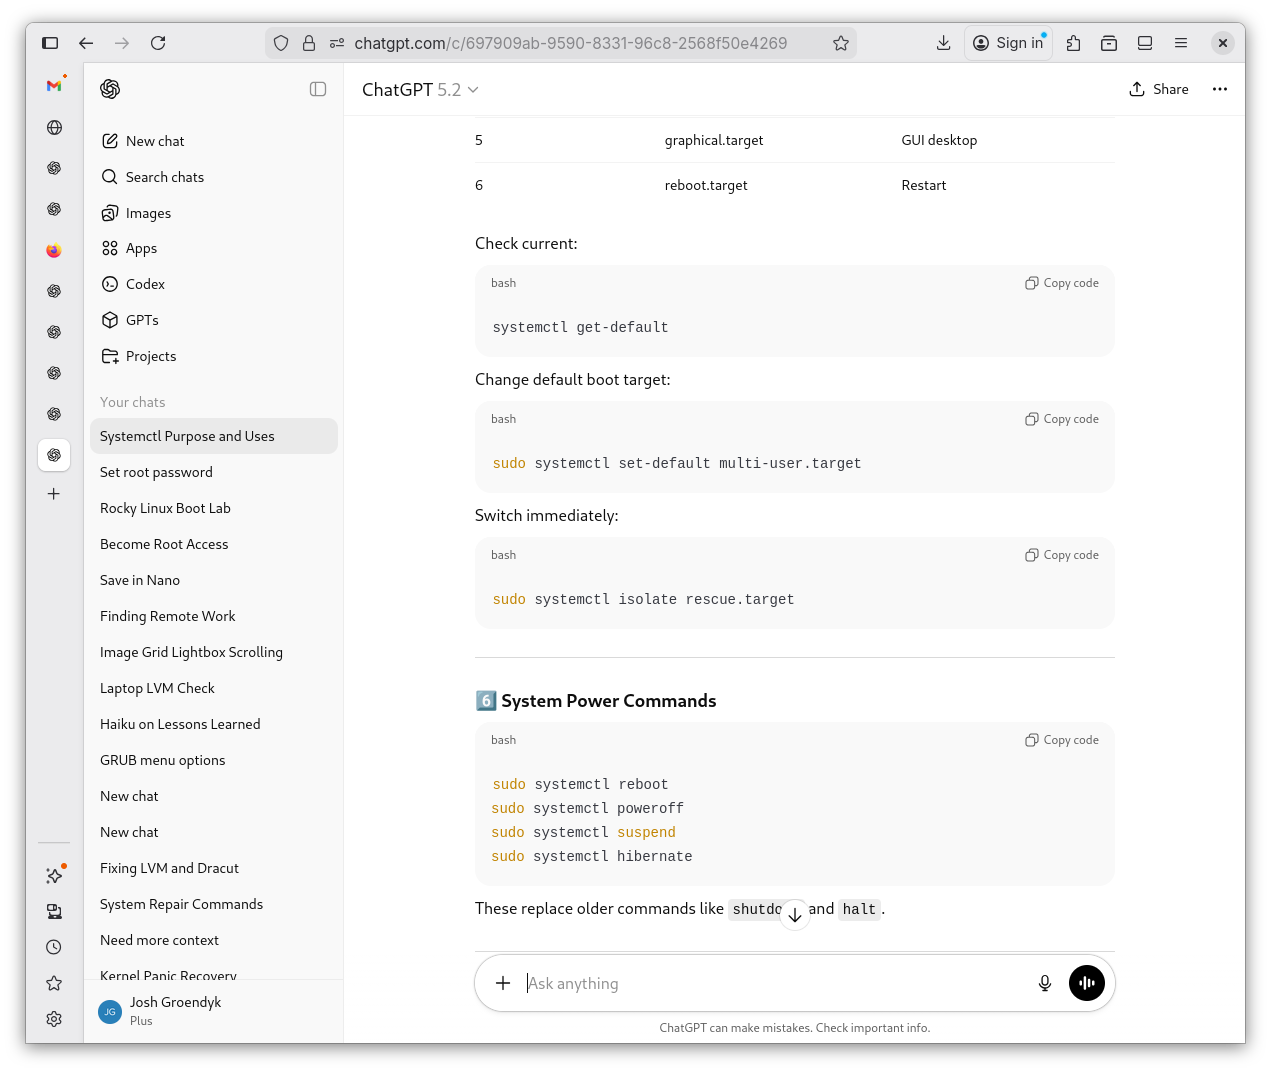Open the browser extensions puzzle icon

(1073, 43)
